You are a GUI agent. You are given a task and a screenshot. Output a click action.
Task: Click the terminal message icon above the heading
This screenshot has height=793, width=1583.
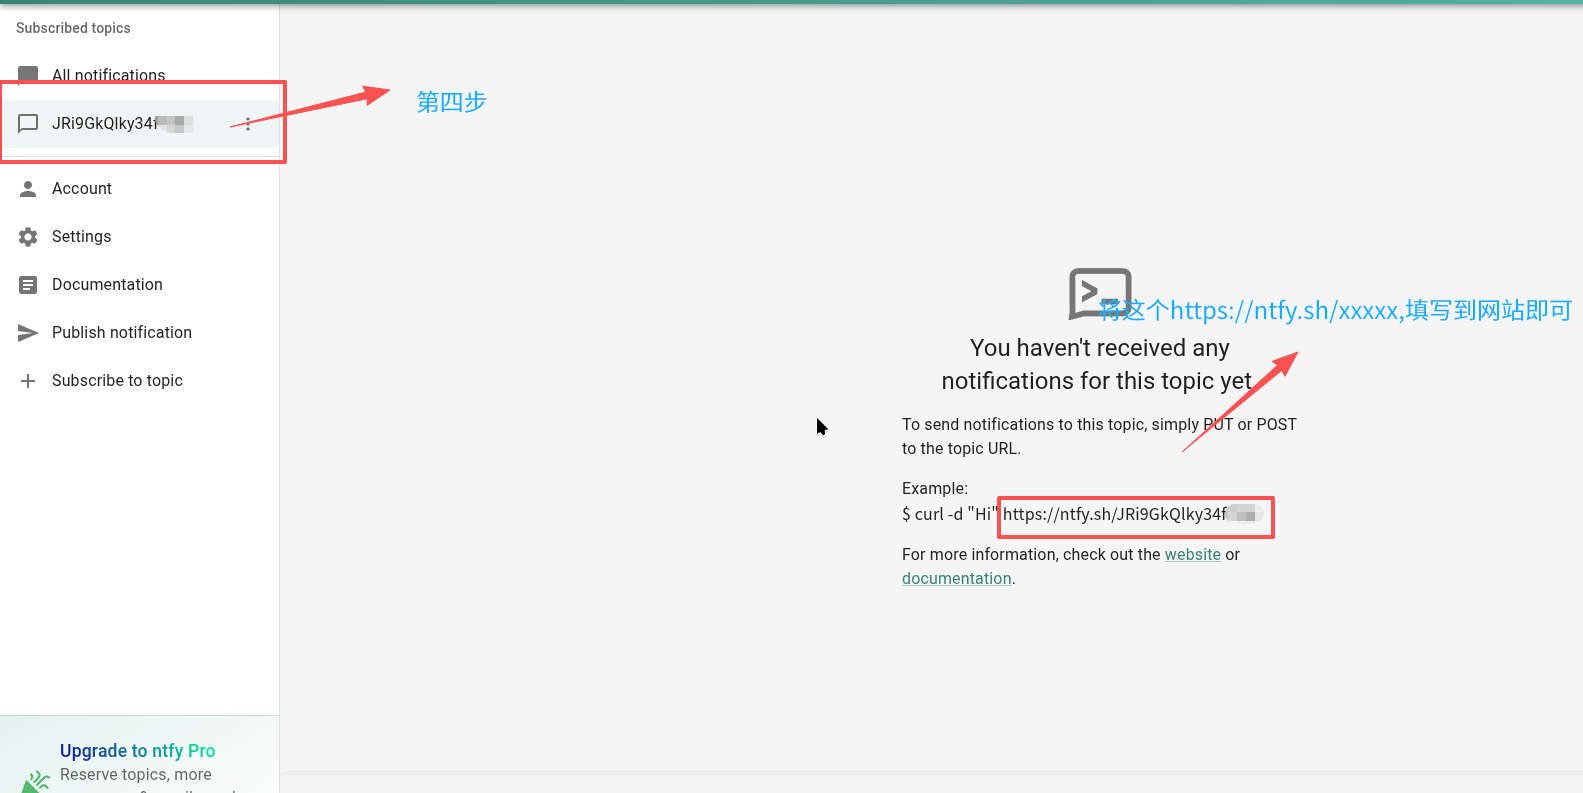tap(1100, 293)
